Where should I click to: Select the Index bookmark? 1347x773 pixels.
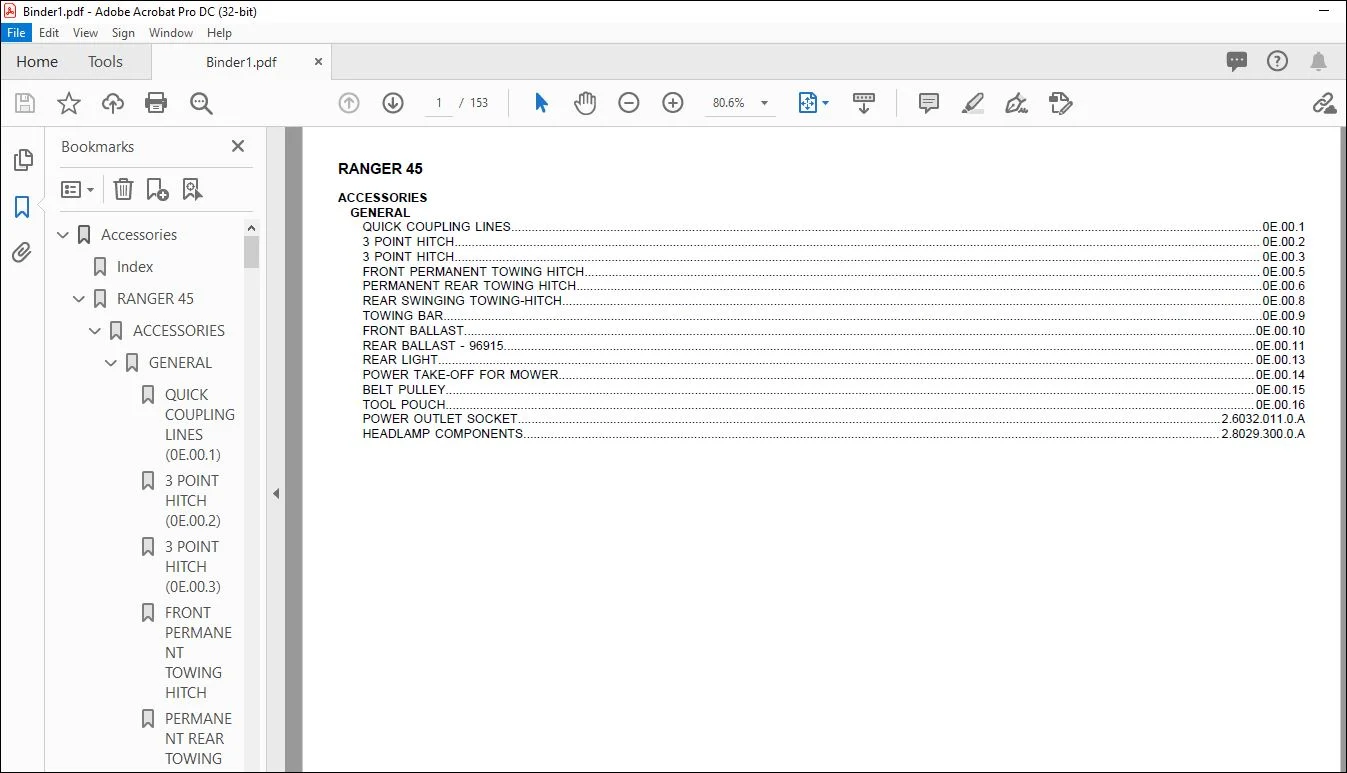pyautogui.click(x=135, y=267)
